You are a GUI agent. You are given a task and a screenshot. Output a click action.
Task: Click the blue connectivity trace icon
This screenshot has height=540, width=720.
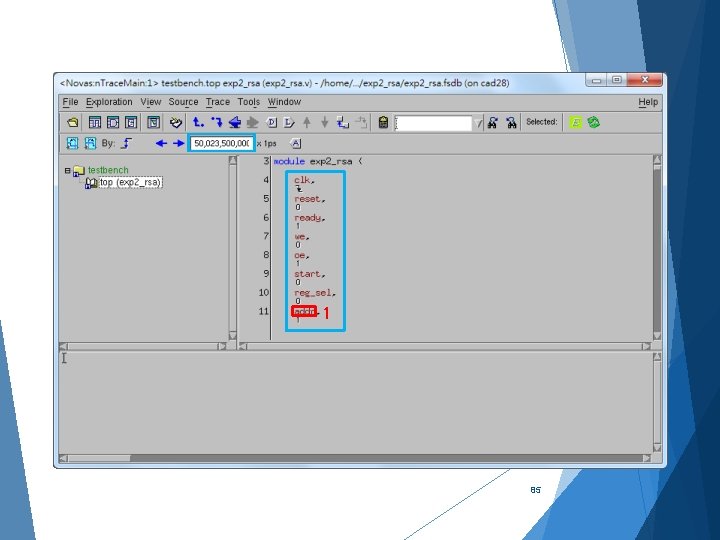(x=343, y=123)
